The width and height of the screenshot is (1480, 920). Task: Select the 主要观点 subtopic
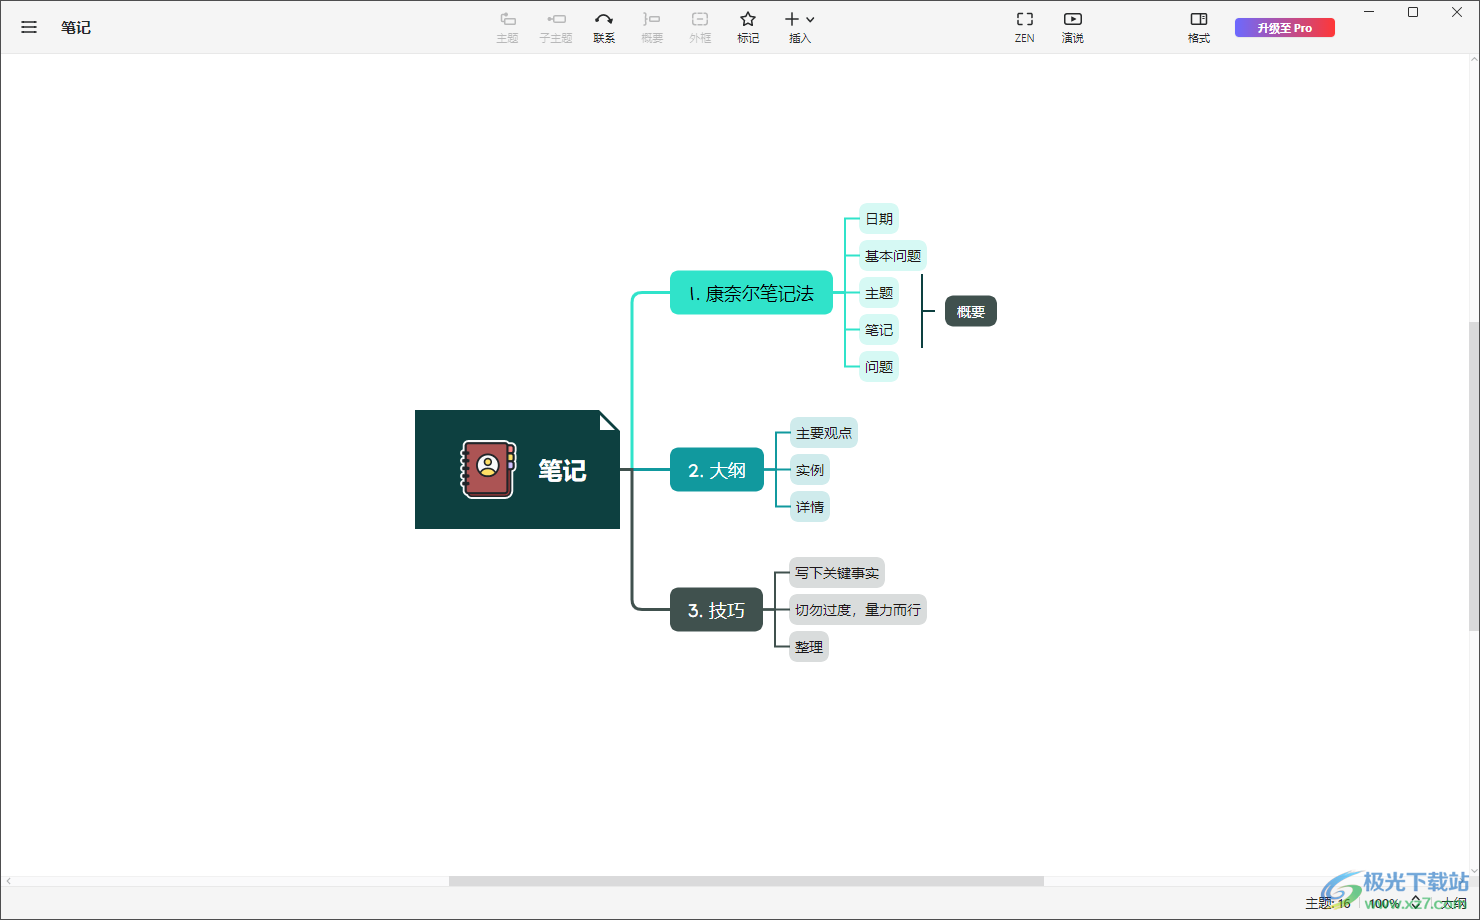pos(824,433)
